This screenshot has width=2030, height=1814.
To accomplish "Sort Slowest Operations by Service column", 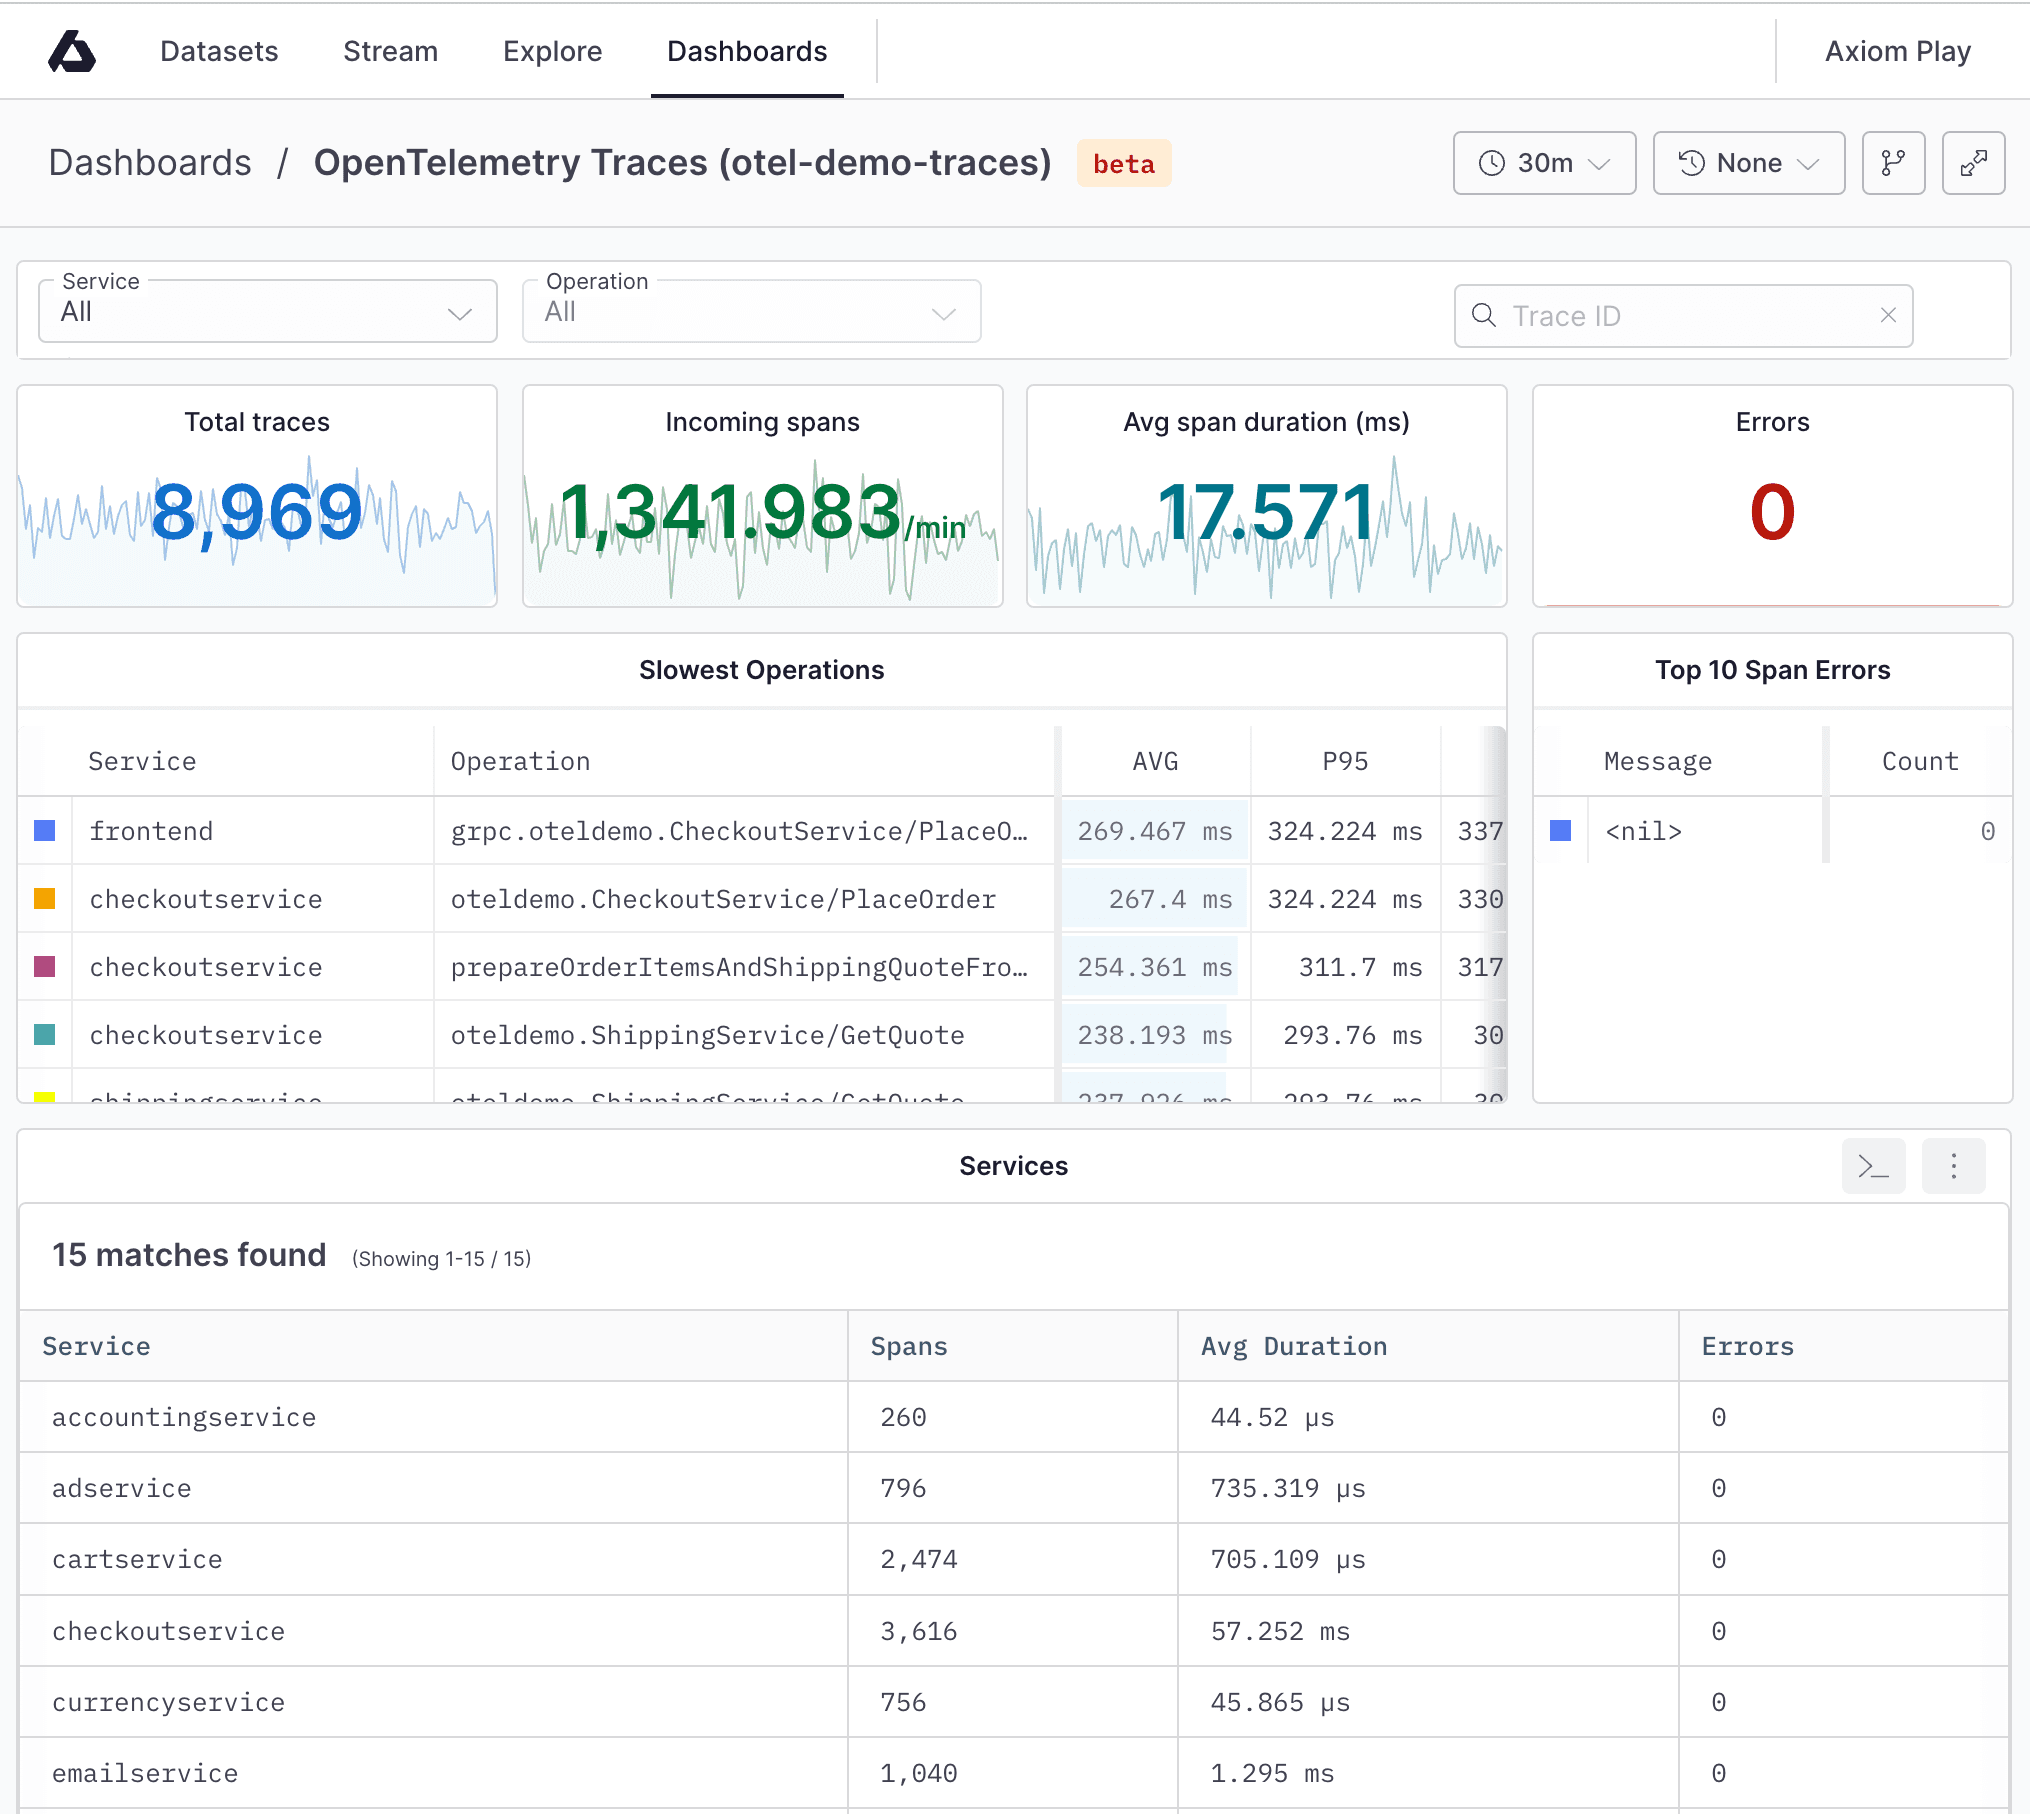I will tap(142, 762).
